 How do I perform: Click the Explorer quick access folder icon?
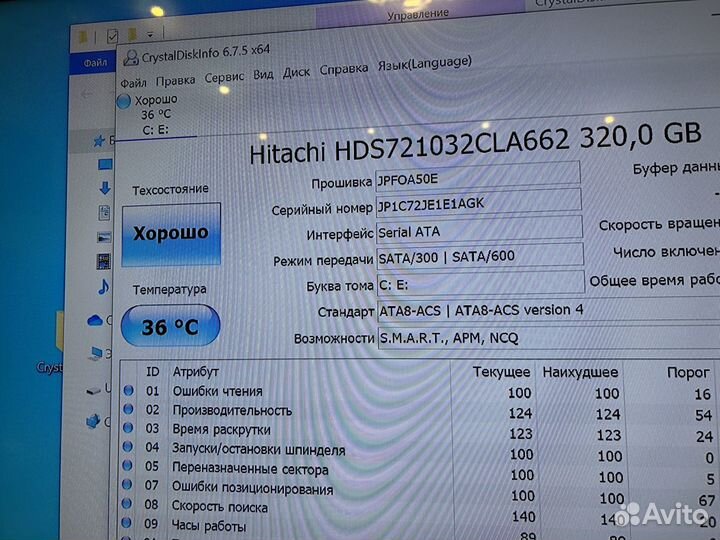(133, 34)
